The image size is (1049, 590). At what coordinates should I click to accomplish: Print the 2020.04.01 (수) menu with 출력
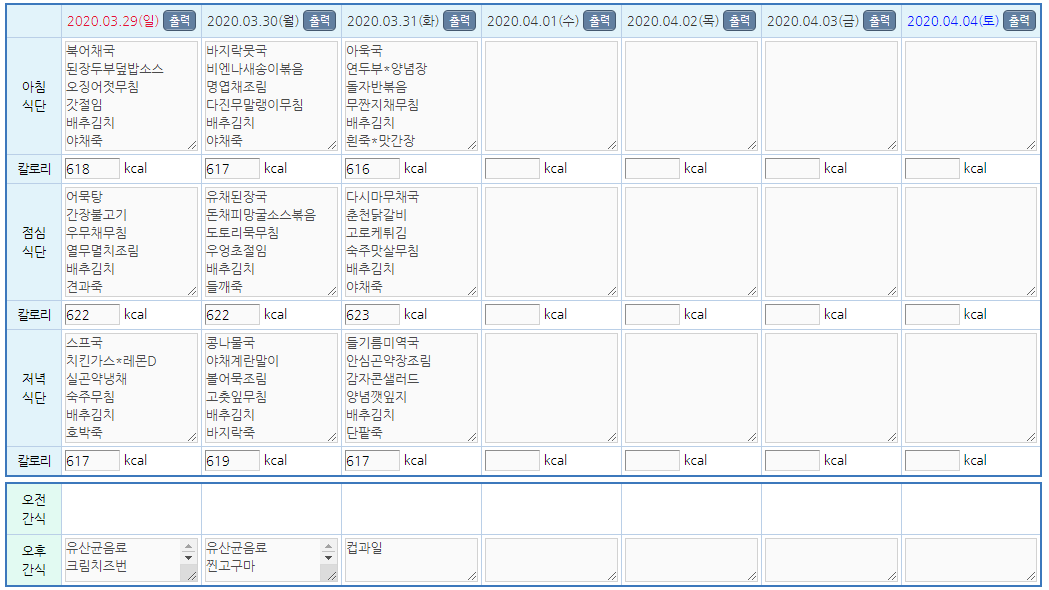598,21
